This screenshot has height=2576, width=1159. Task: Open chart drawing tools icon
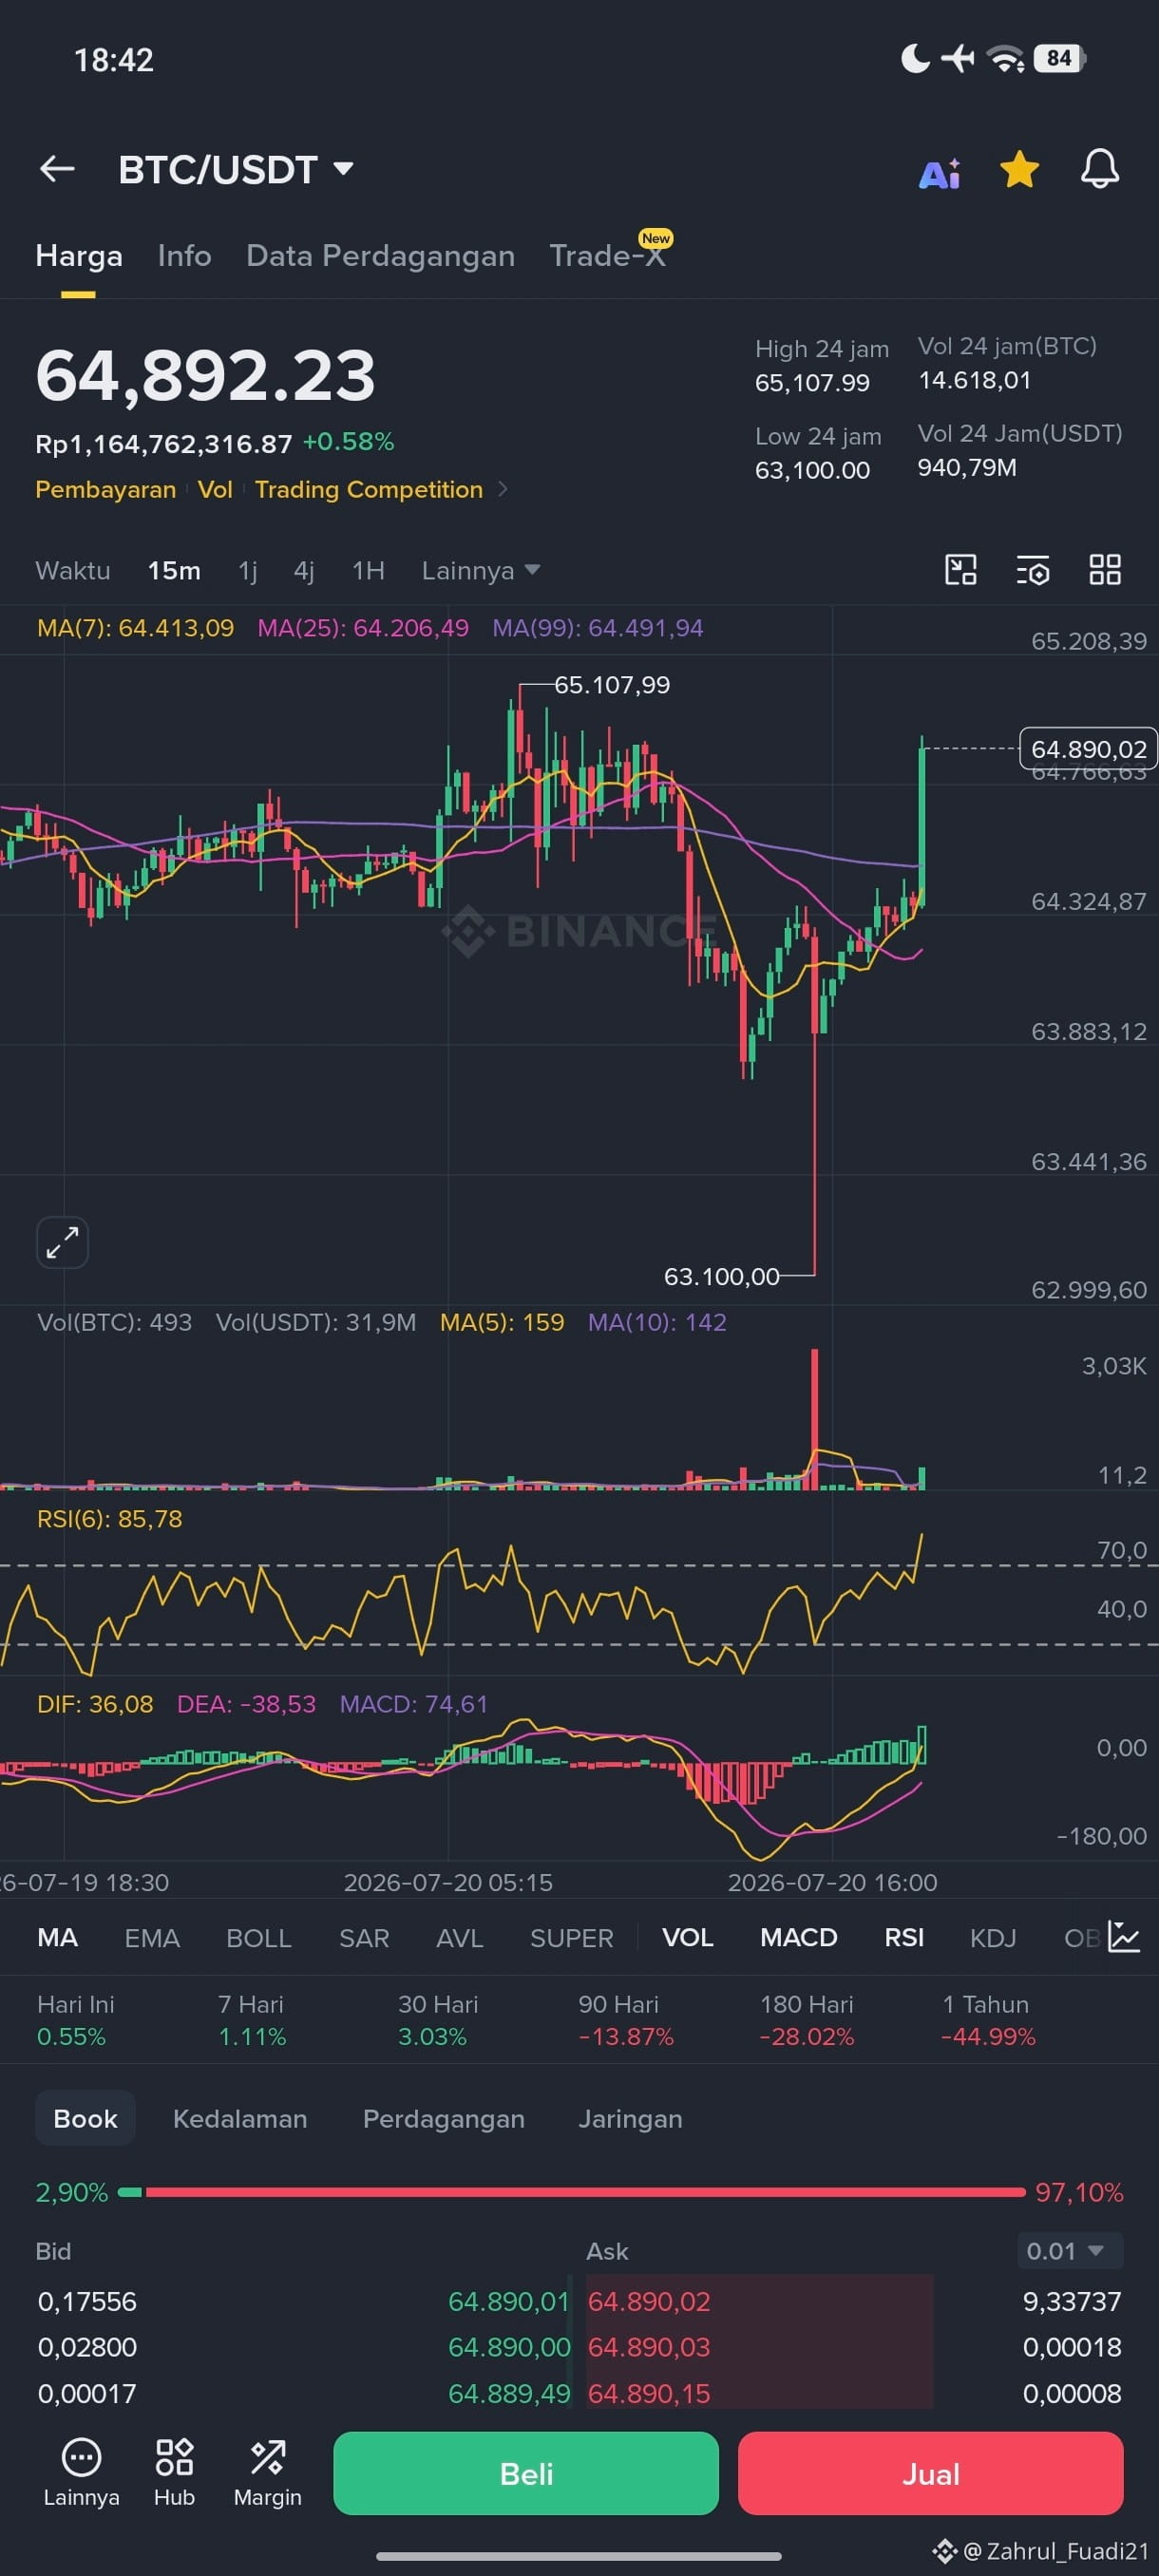tap(961, 570)
